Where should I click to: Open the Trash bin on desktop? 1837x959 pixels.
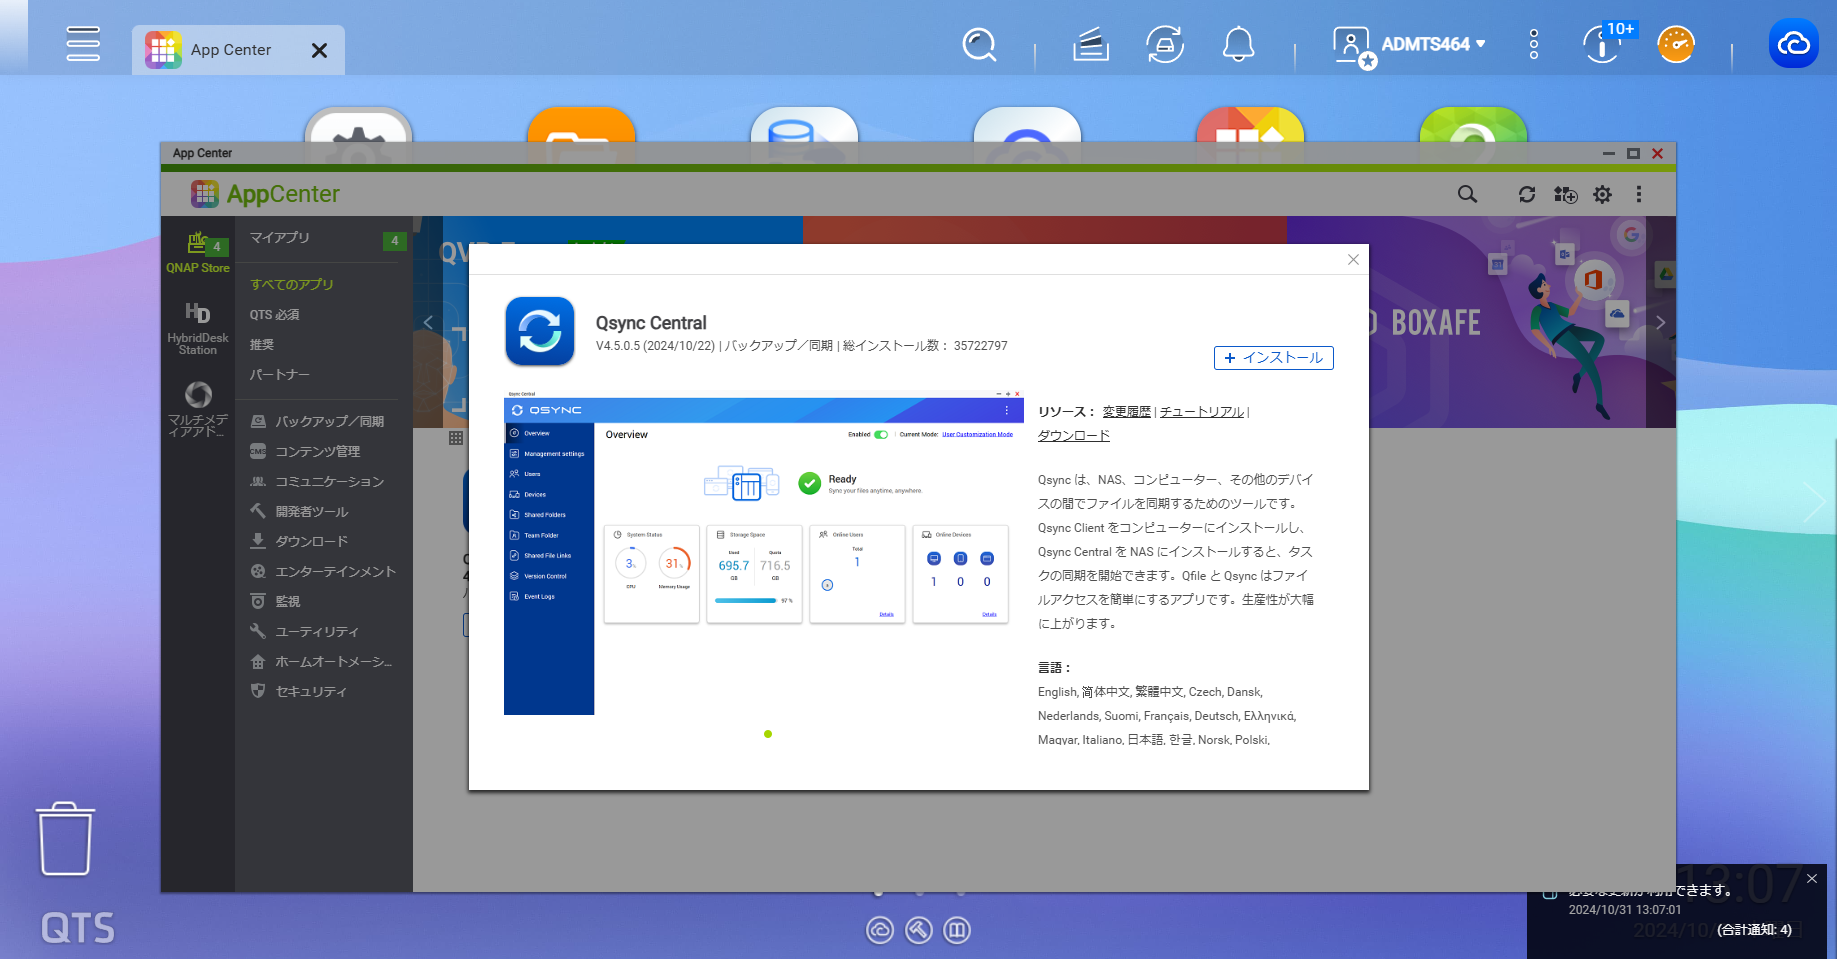(x=66, y=838)
